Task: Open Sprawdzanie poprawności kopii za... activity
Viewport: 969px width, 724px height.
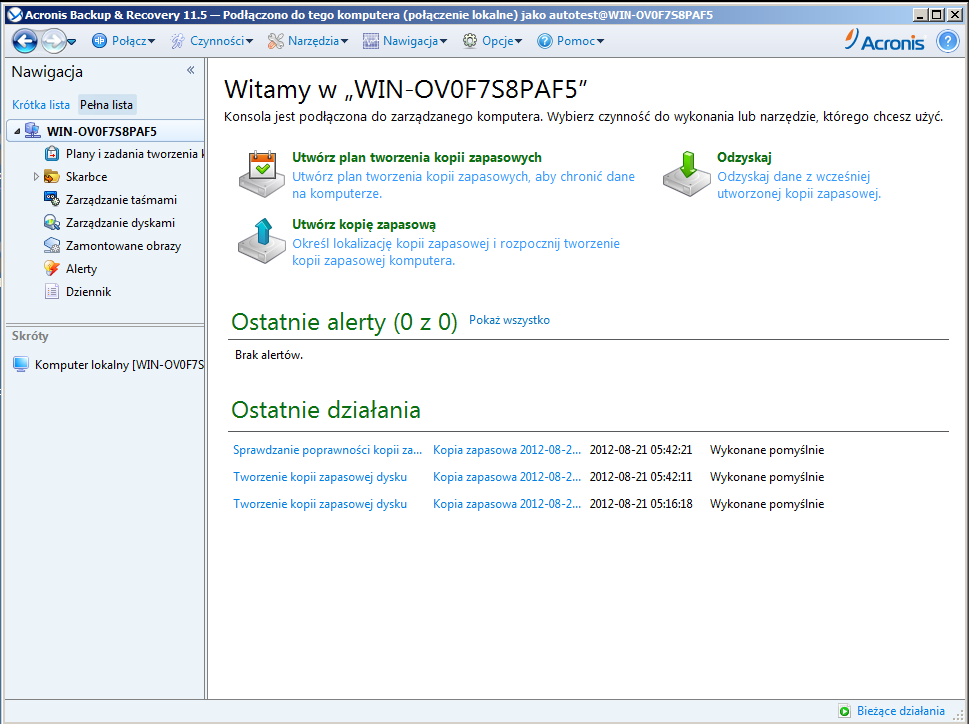Action: 328,450
